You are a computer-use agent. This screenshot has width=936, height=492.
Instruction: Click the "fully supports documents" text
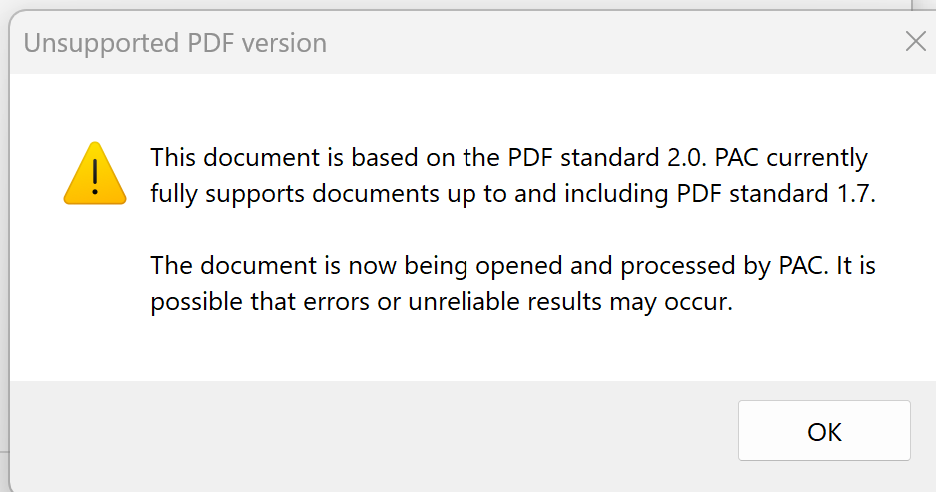(x=290, y=194)
